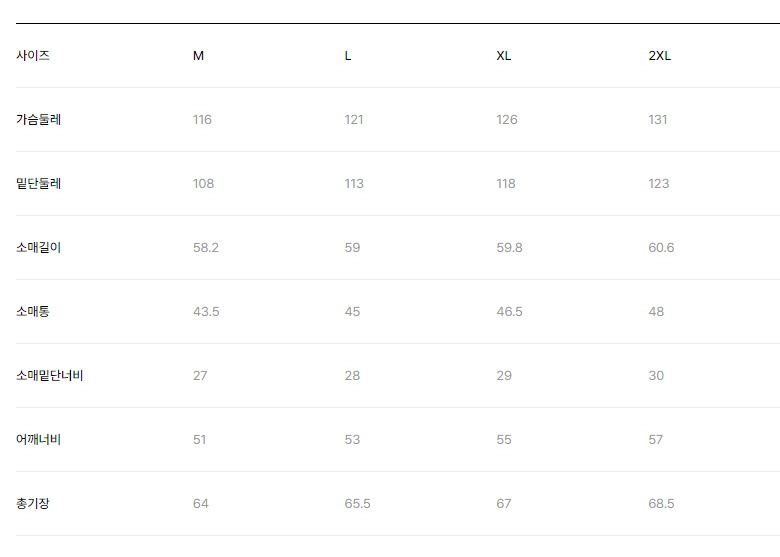
Task: Click the 소매통 row label
Action: click(x=33, y=311)
